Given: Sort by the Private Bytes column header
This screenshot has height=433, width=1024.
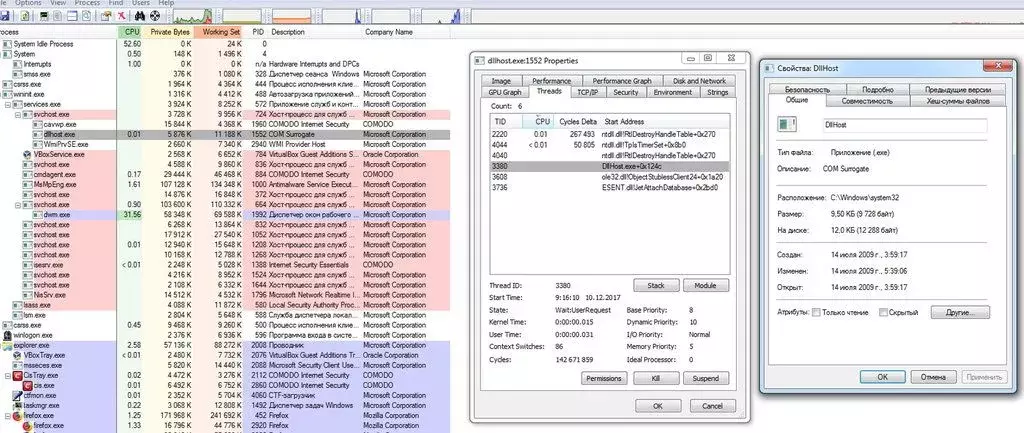Looking at the screenshot, I should click(167, 31).
